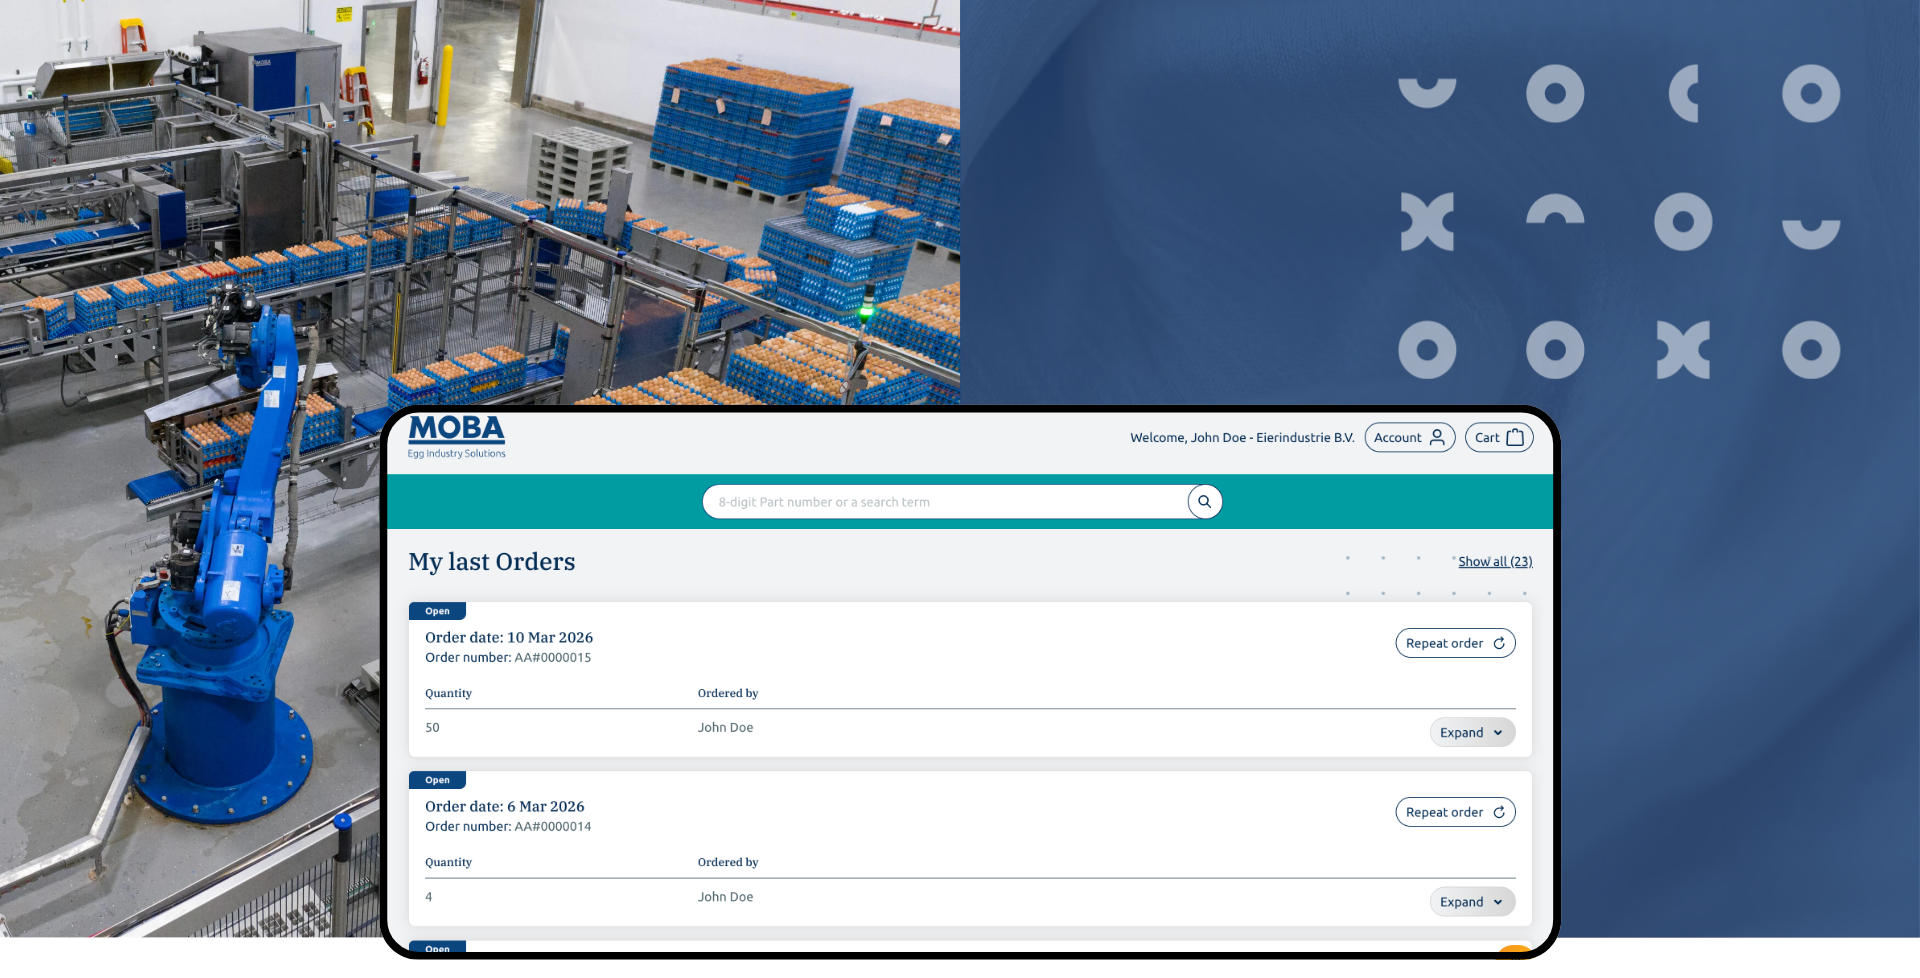Click the Quantity column header in first order
This screenshot has height=978, width=1920.
[448, 694]
